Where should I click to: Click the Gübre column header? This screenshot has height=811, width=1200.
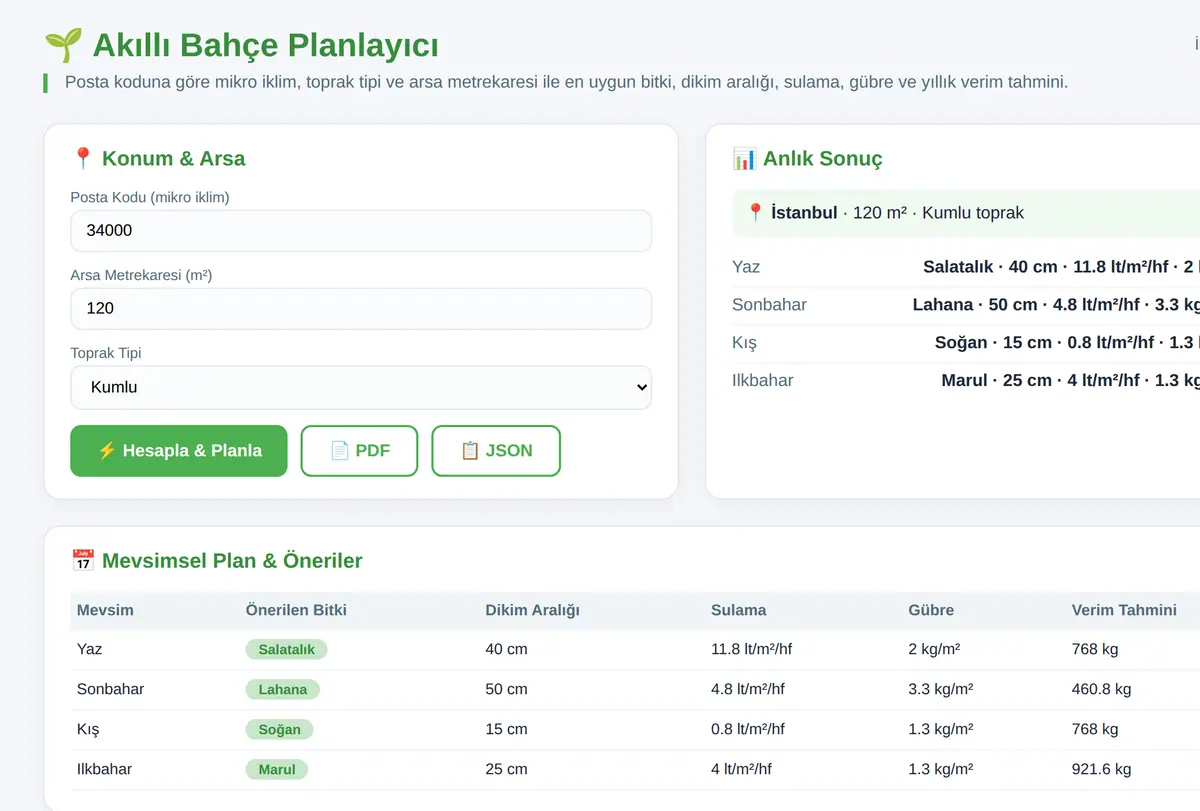931,610
